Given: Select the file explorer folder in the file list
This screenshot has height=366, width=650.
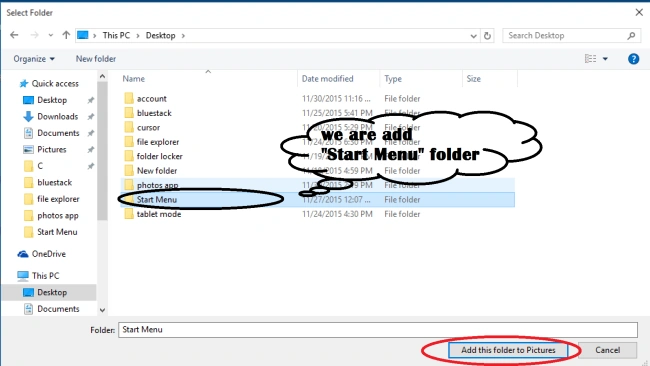Looking at the screenshot, I should pos(158,142).
